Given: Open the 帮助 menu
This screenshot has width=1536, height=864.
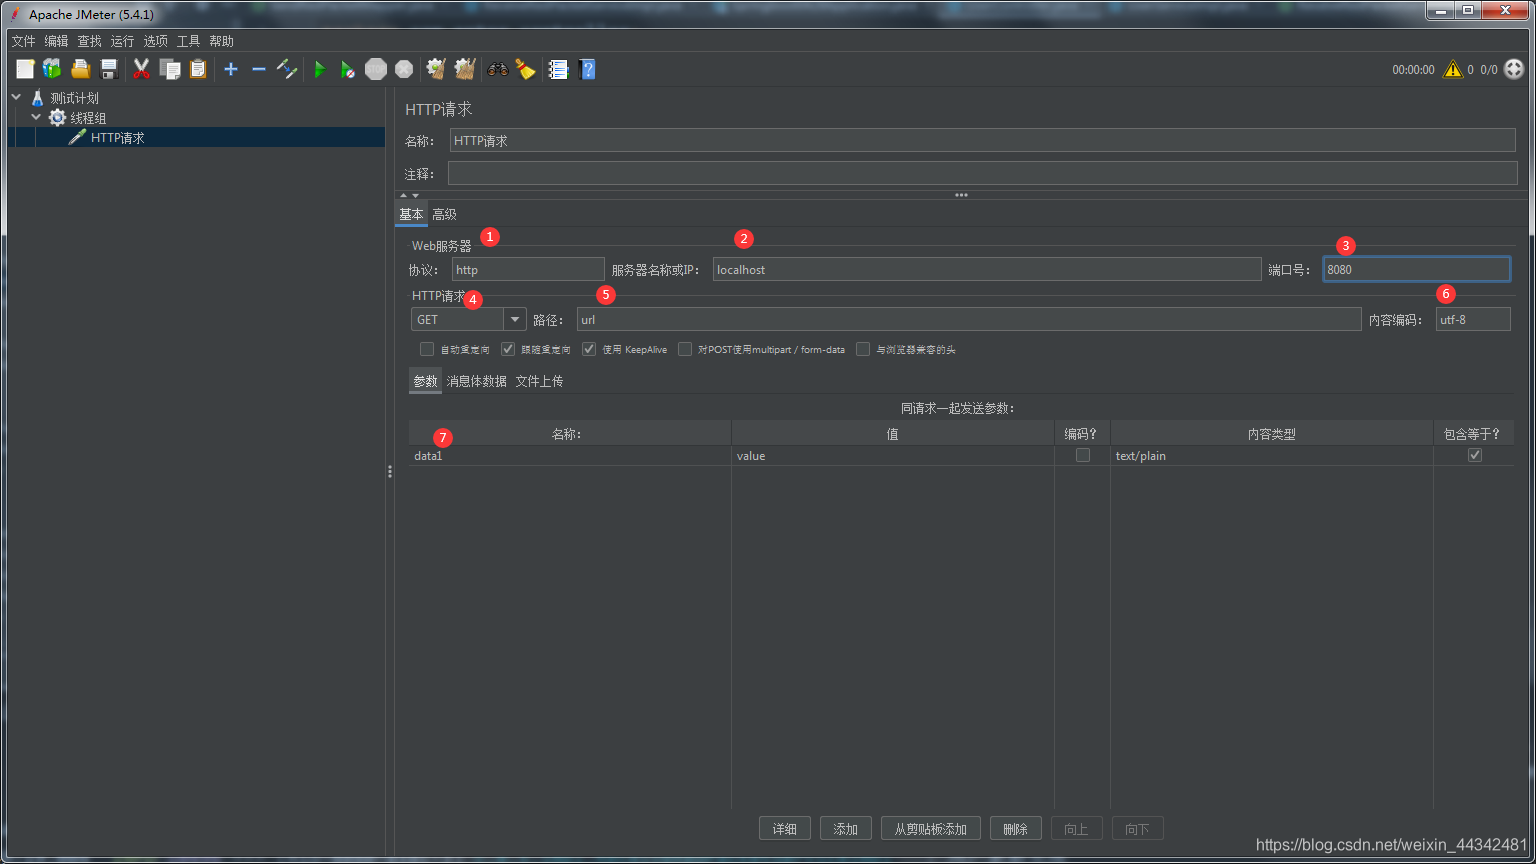Looking at the screenshot, I should point(222,41).
